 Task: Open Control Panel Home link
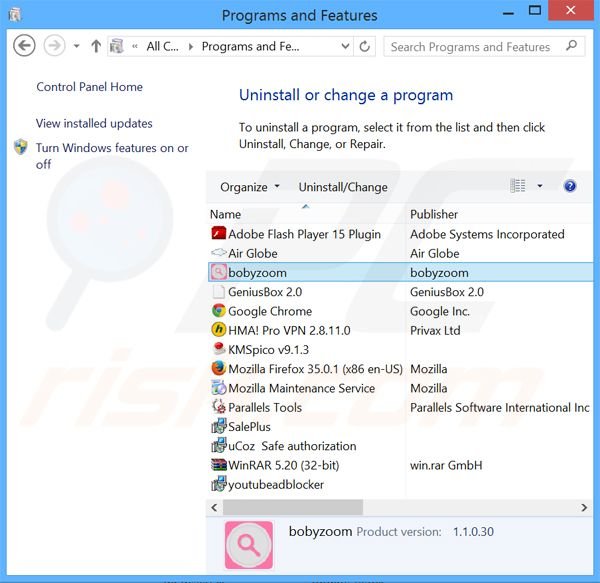point(90,87)
